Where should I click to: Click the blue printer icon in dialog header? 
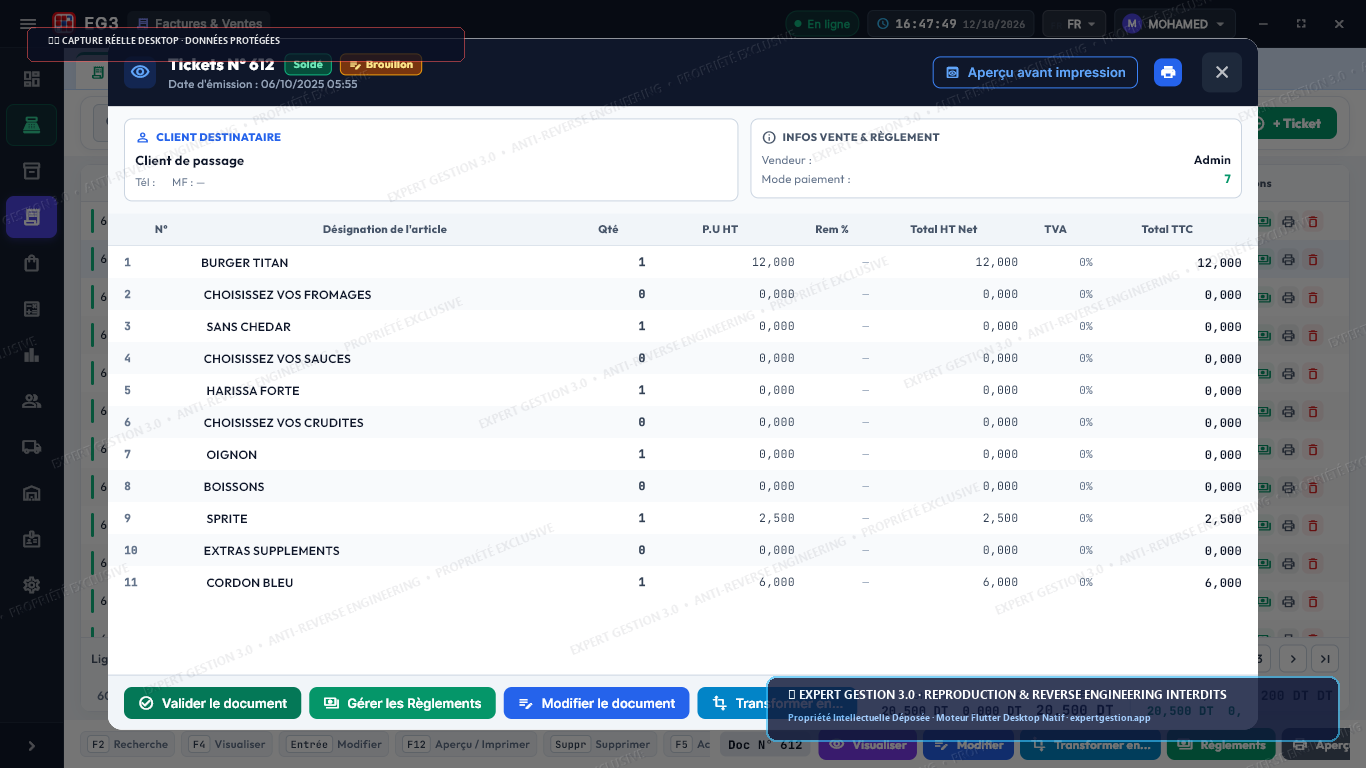point(1168,72)
